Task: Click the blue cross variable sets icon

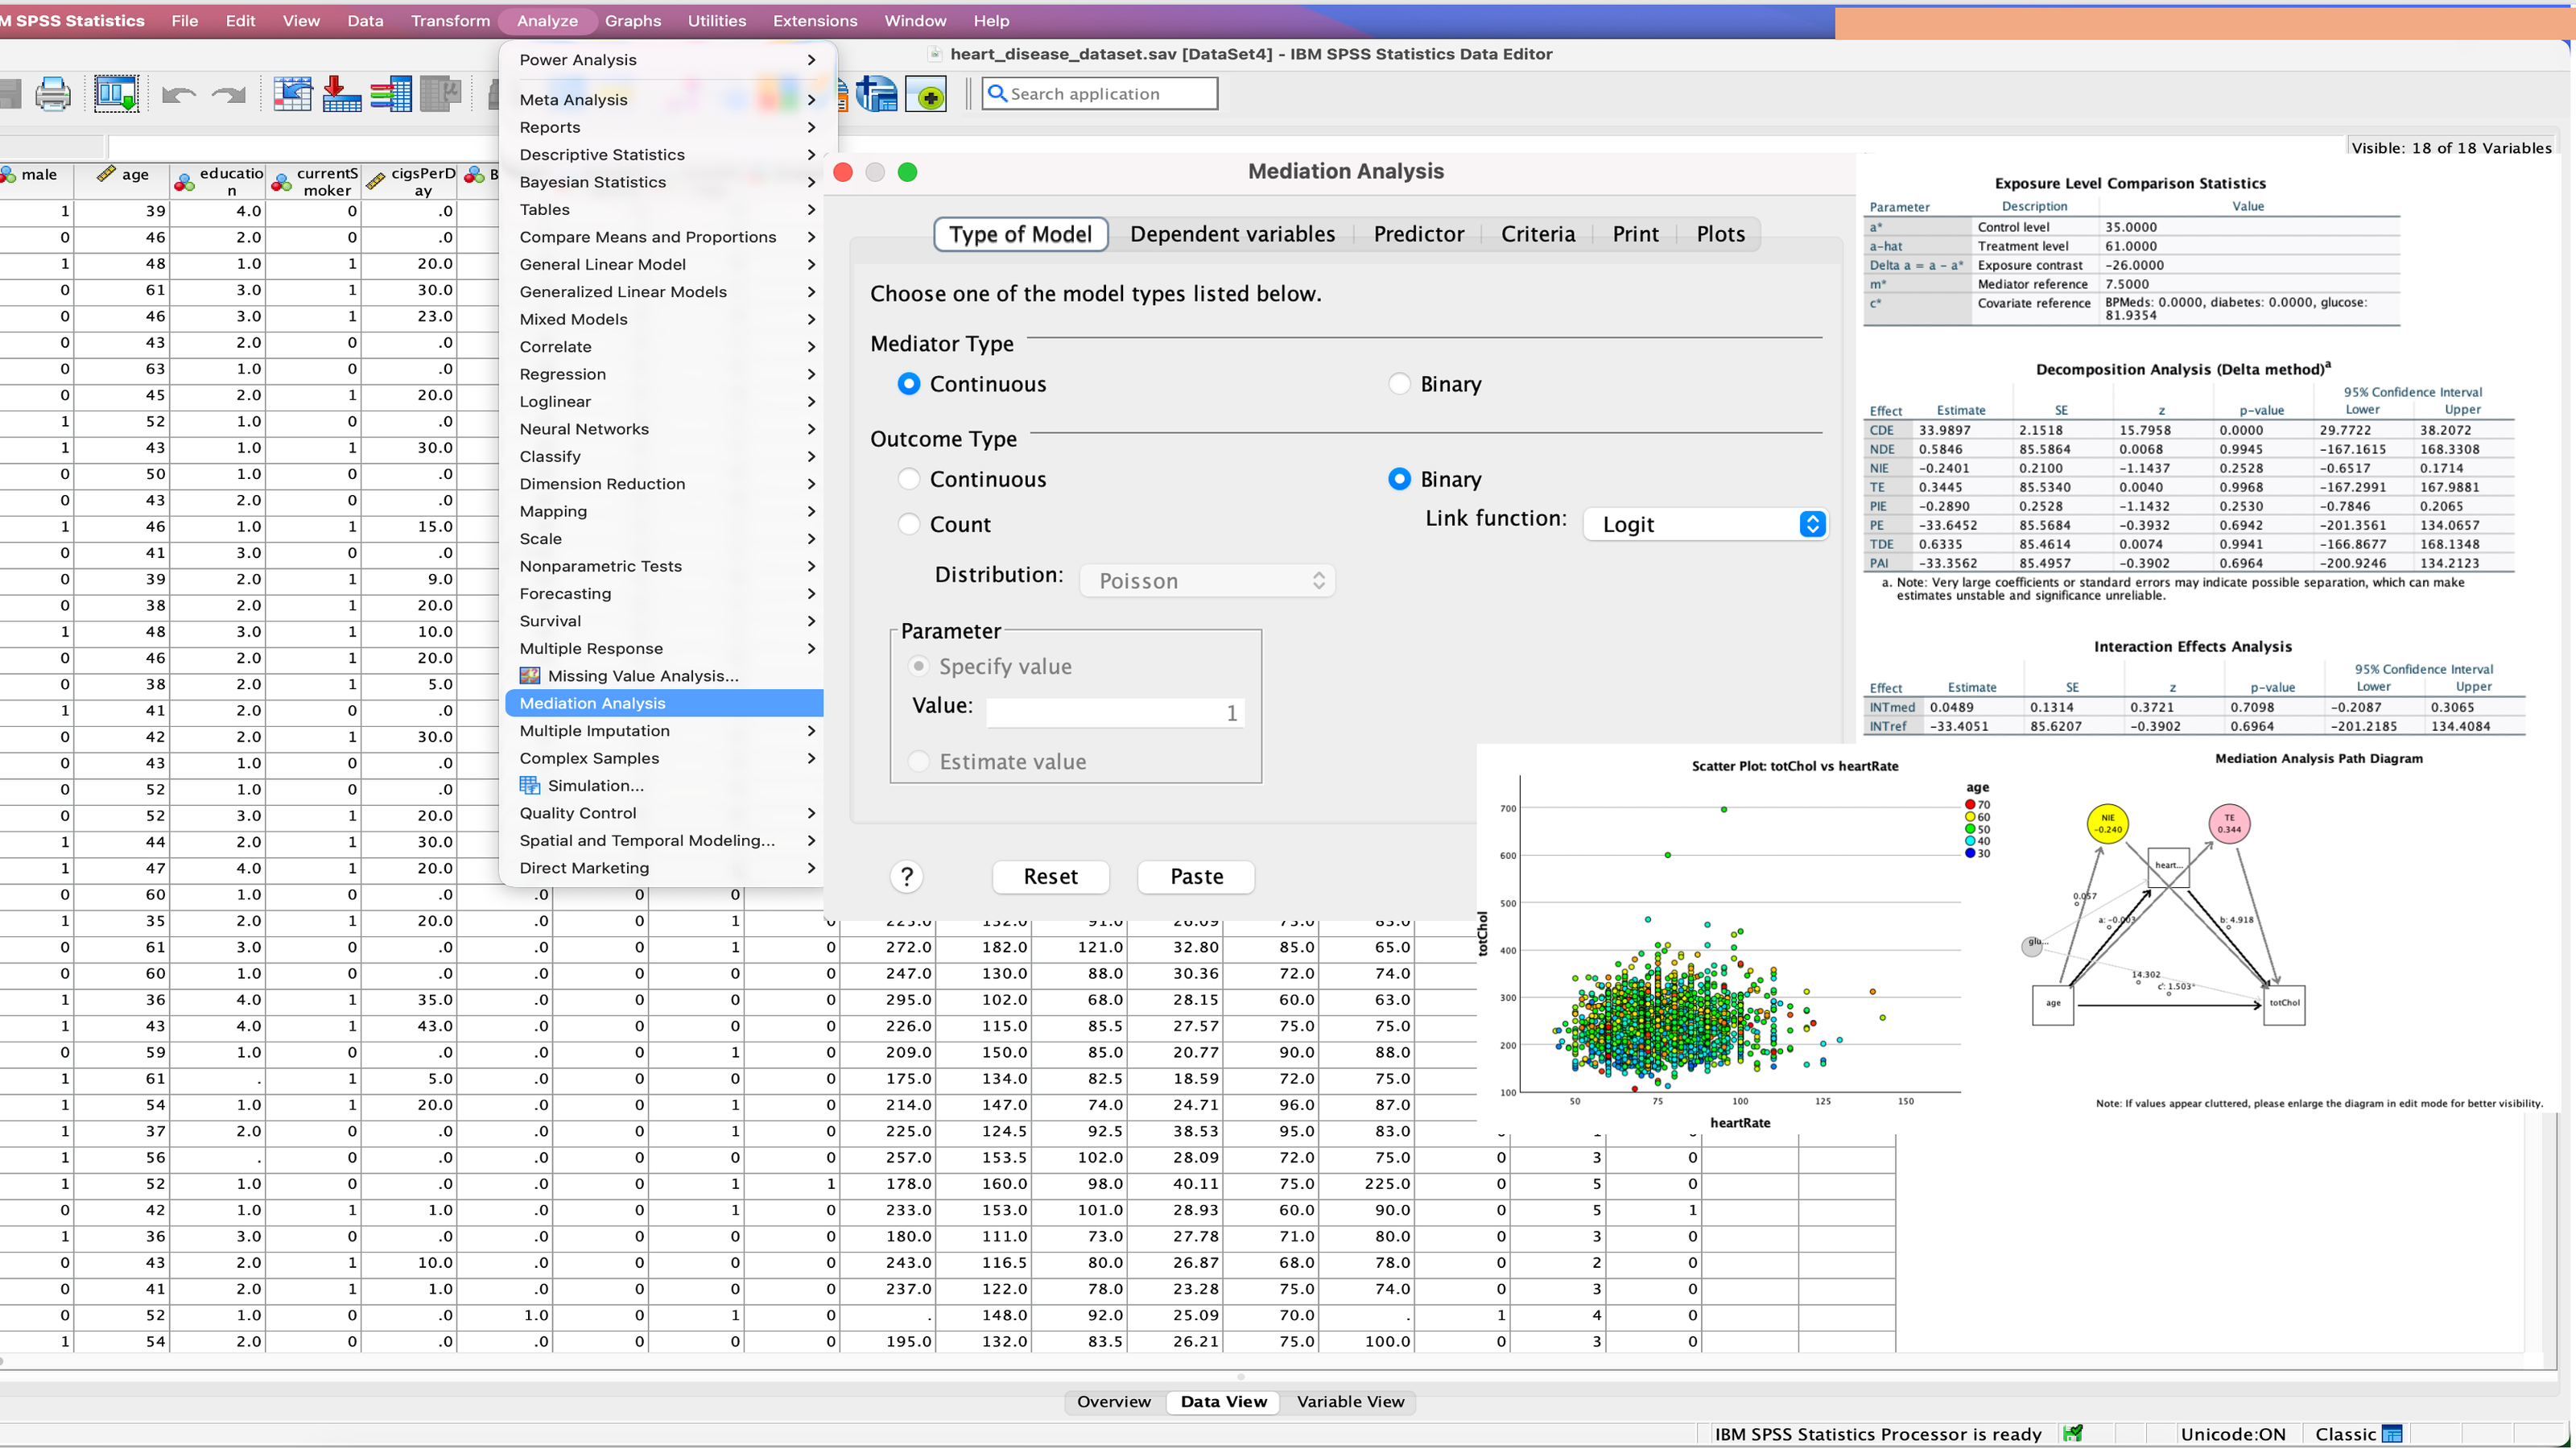Action: [877, 94]
